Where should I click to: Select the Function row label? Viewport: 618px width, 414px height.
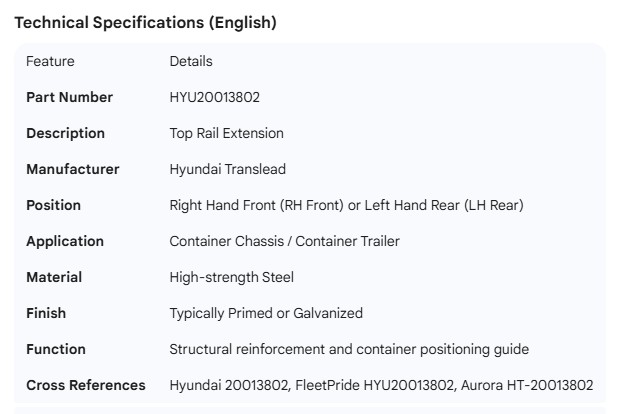click(x=56, y=349)
